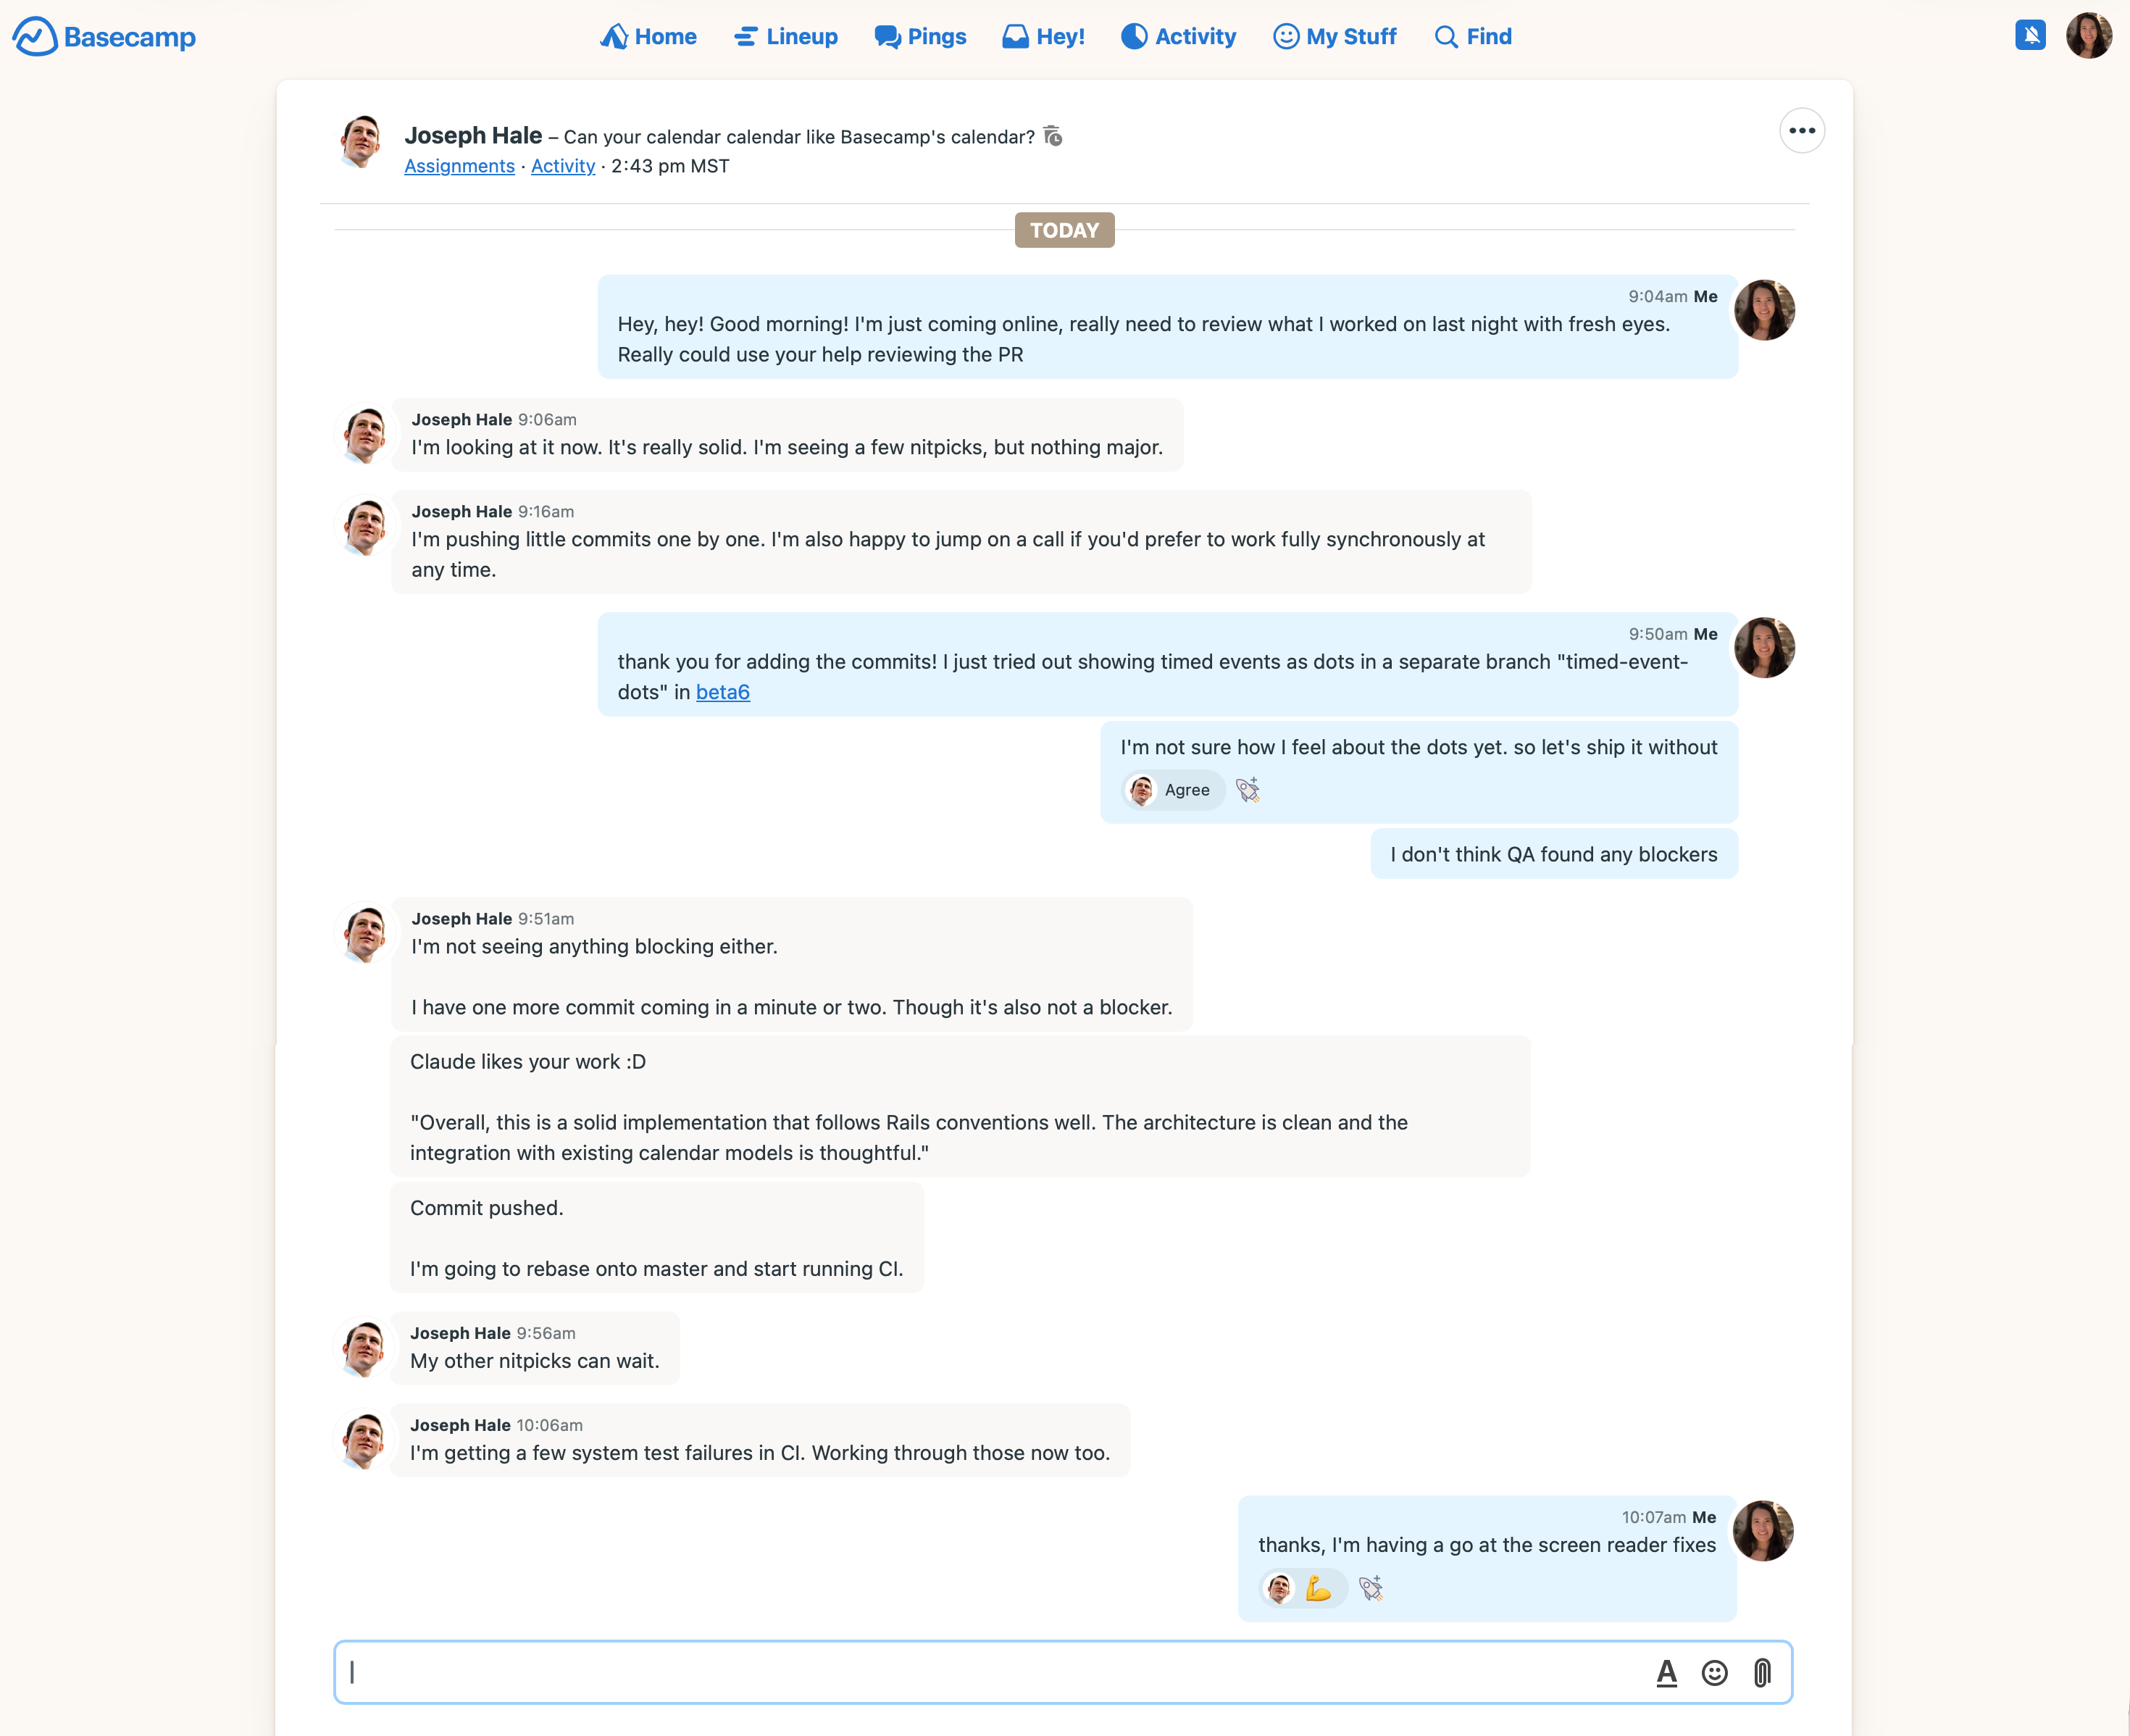Open Pings from the navigation bar

(x=920, y=37)
